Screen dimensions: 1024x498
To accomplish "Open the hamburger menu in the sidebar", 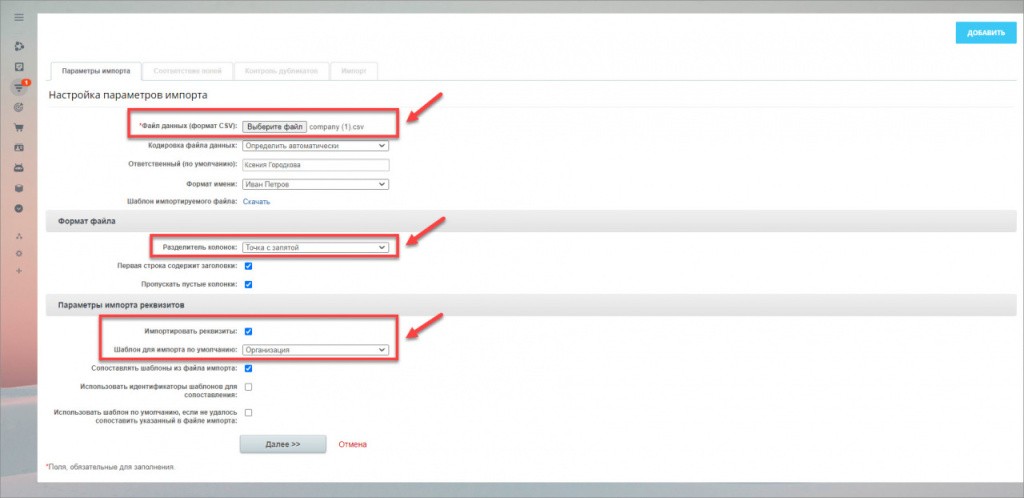I will click(18, 18).
